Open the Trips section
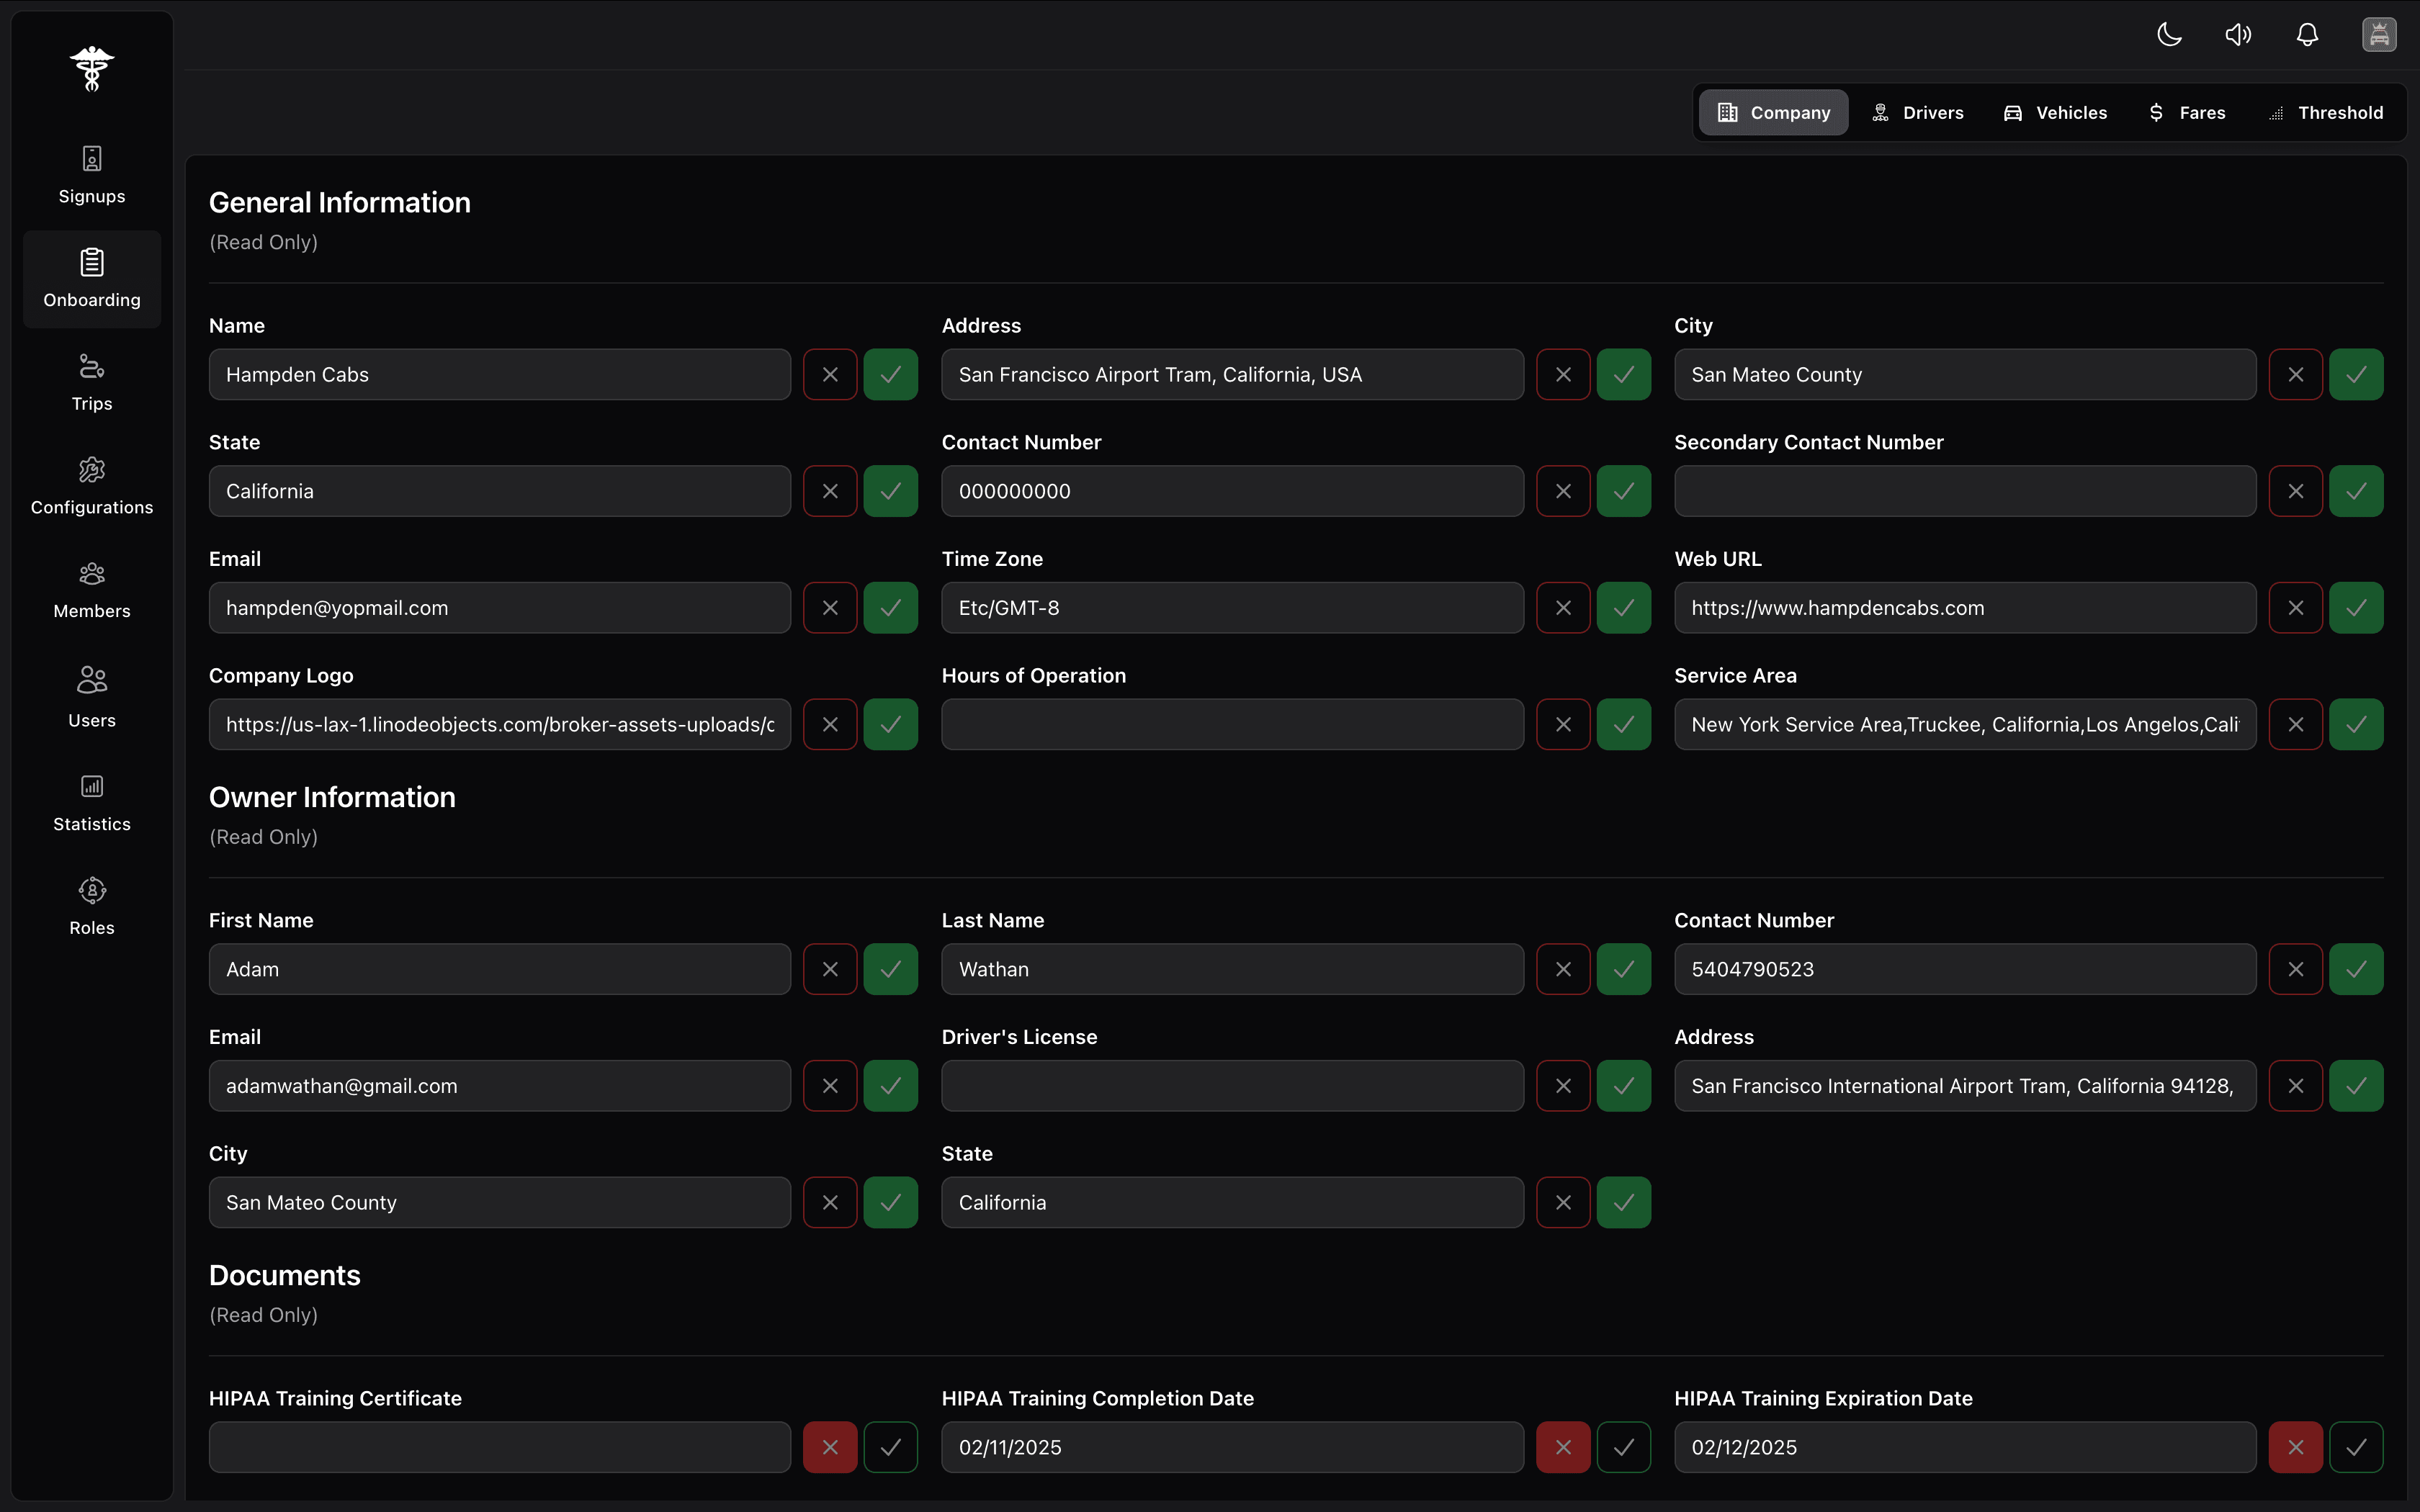The image size is (2420, 1512). (x=91, y=382)
